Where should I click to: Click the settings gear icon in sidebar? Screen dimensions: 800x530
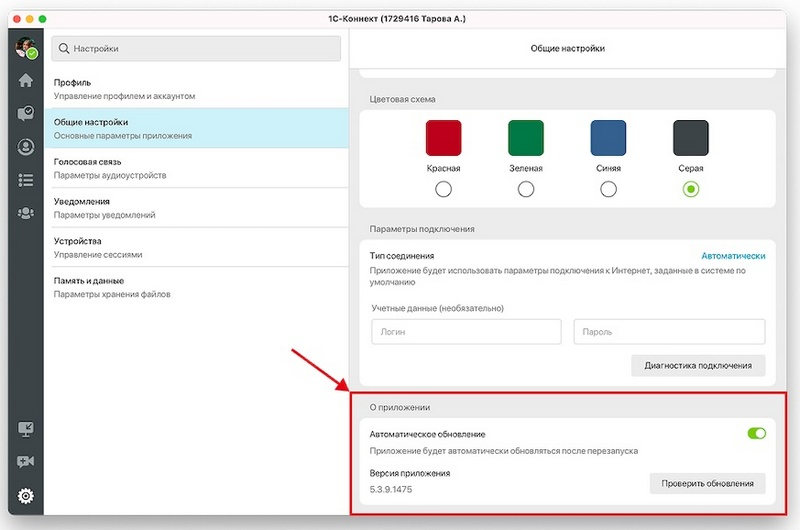tap(26, 495)
